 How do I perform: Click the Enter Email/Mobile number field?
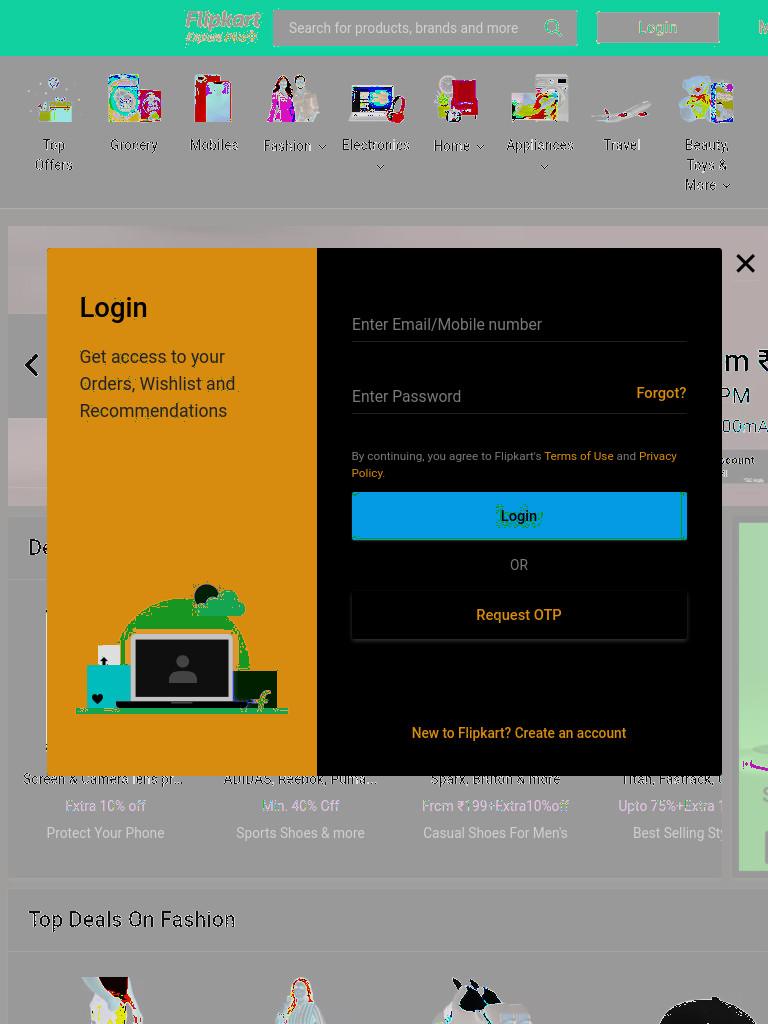(519, 325)
